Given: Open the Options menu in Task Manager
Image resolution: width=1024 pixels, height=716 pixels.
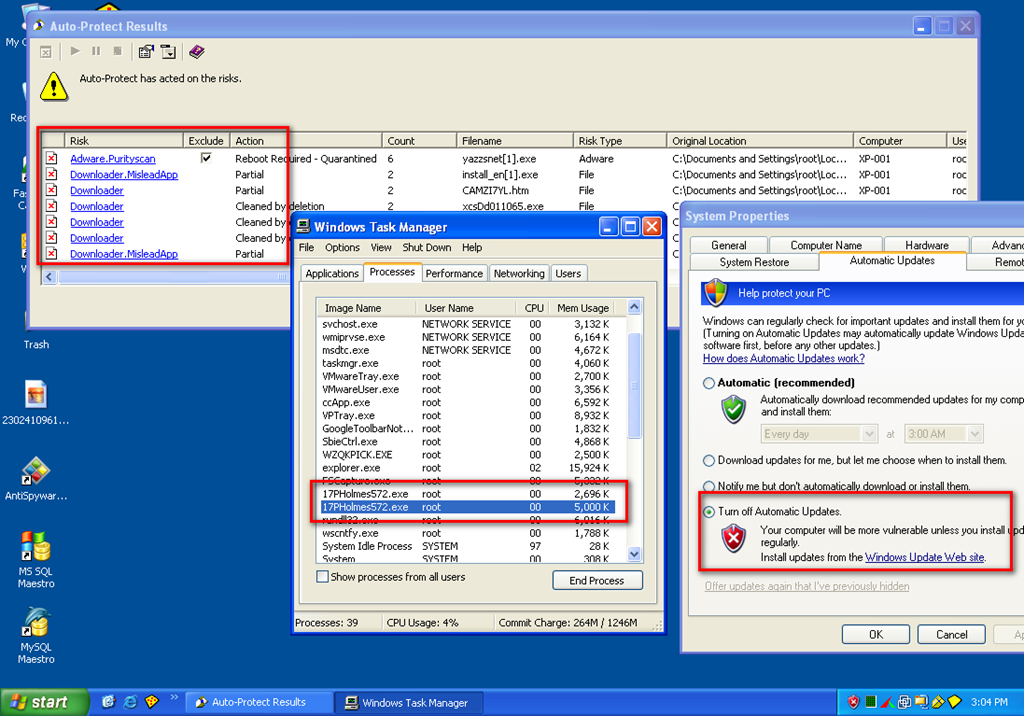Looking at the screenshot, I should click(342, 248).
